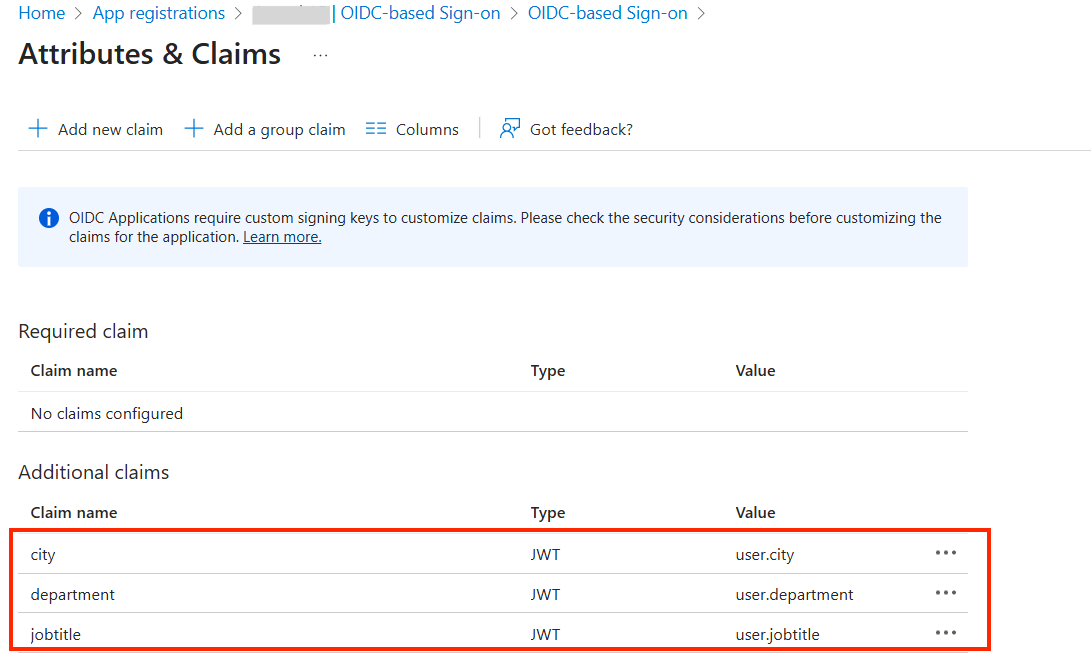Click the last OIDC-based Sign-on breadcrumb

[607, 13]
